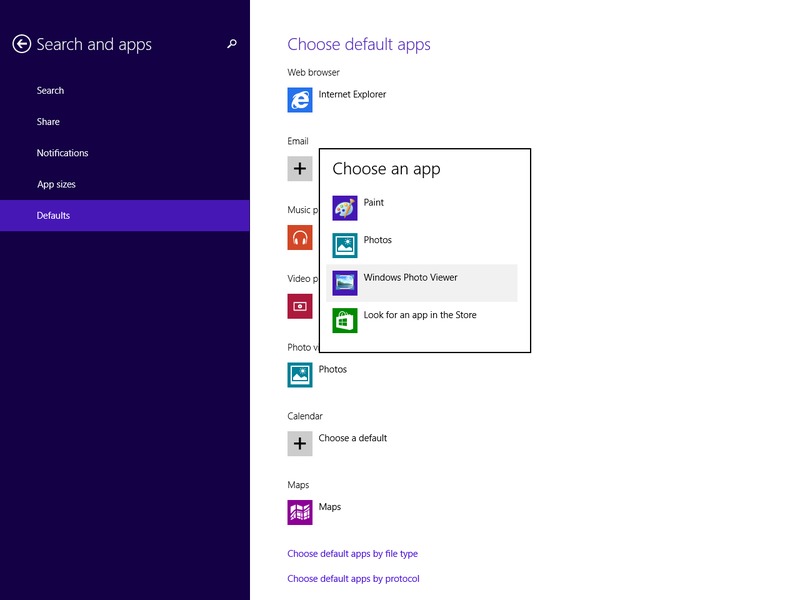This screenshot has height=600, width=800.
Task: Click the music player headphones icon
Action: coord(300,237)
